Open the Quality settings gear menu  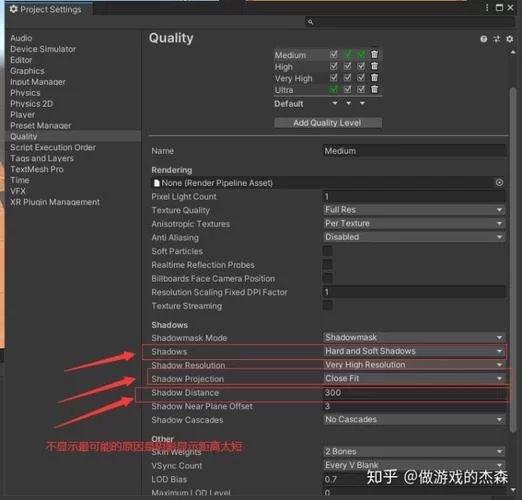pos(509,39)
